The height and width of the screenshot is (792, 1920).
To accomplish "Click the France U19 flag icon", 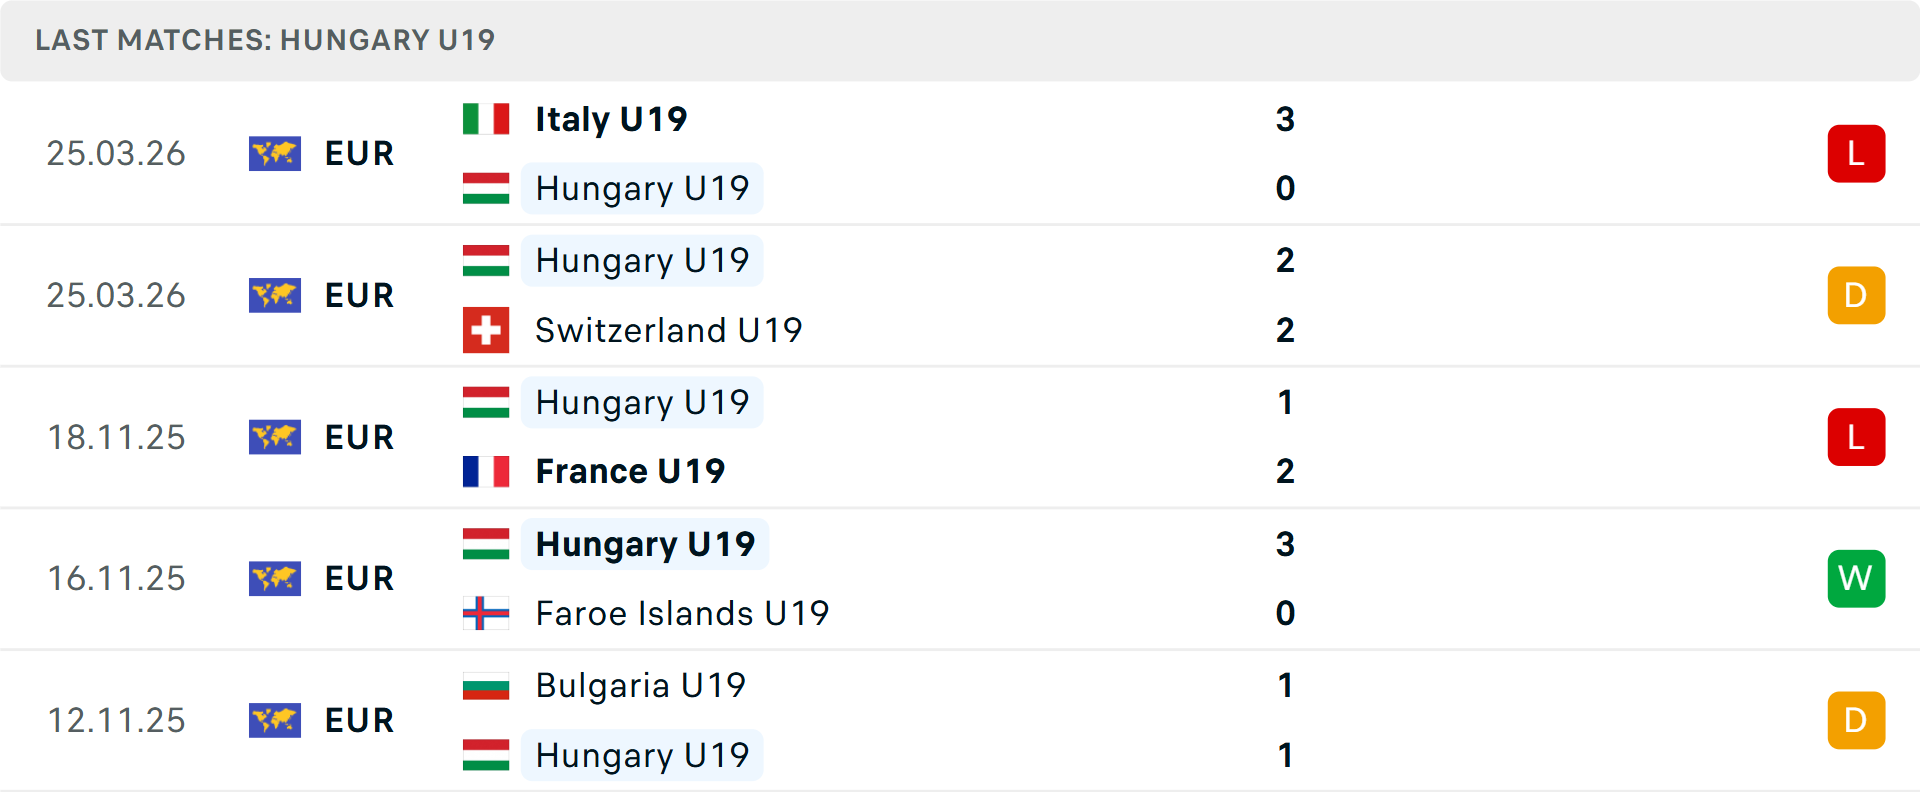I will (x=485, y=471).
